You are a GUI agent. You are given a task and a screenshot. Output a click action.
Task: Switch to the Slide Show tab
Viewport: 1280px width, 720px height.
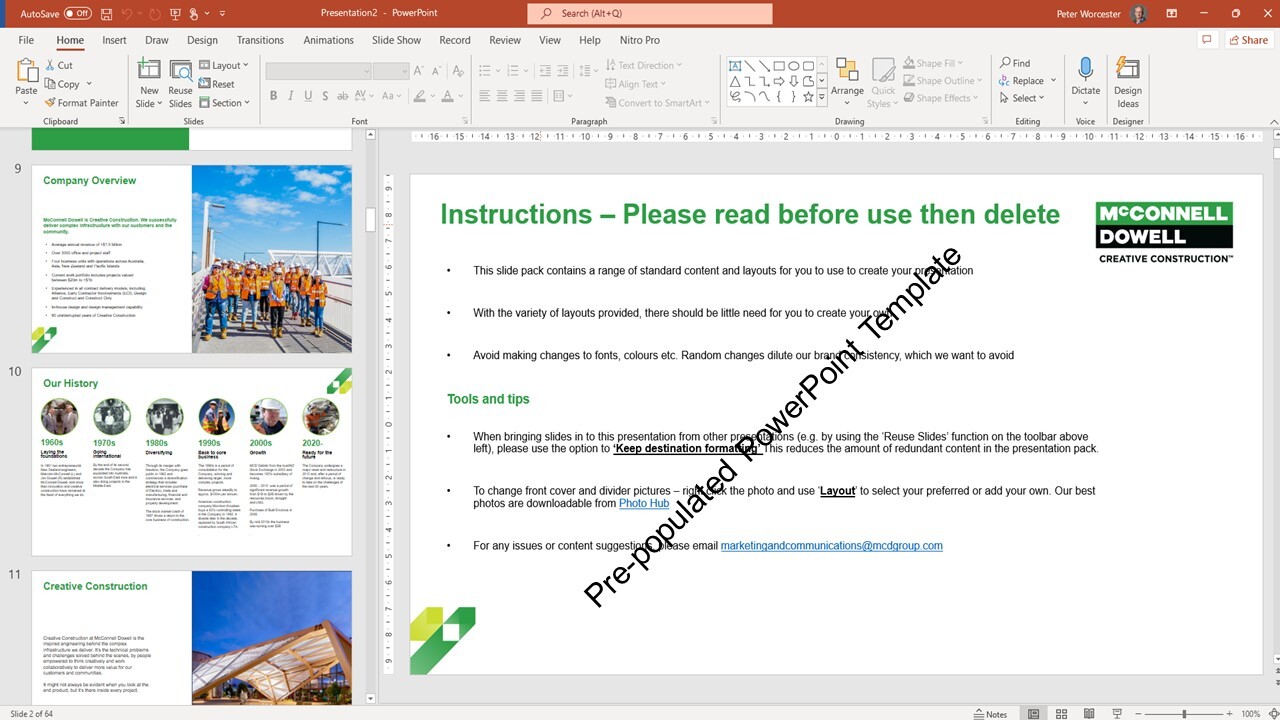tap(396, 40)
